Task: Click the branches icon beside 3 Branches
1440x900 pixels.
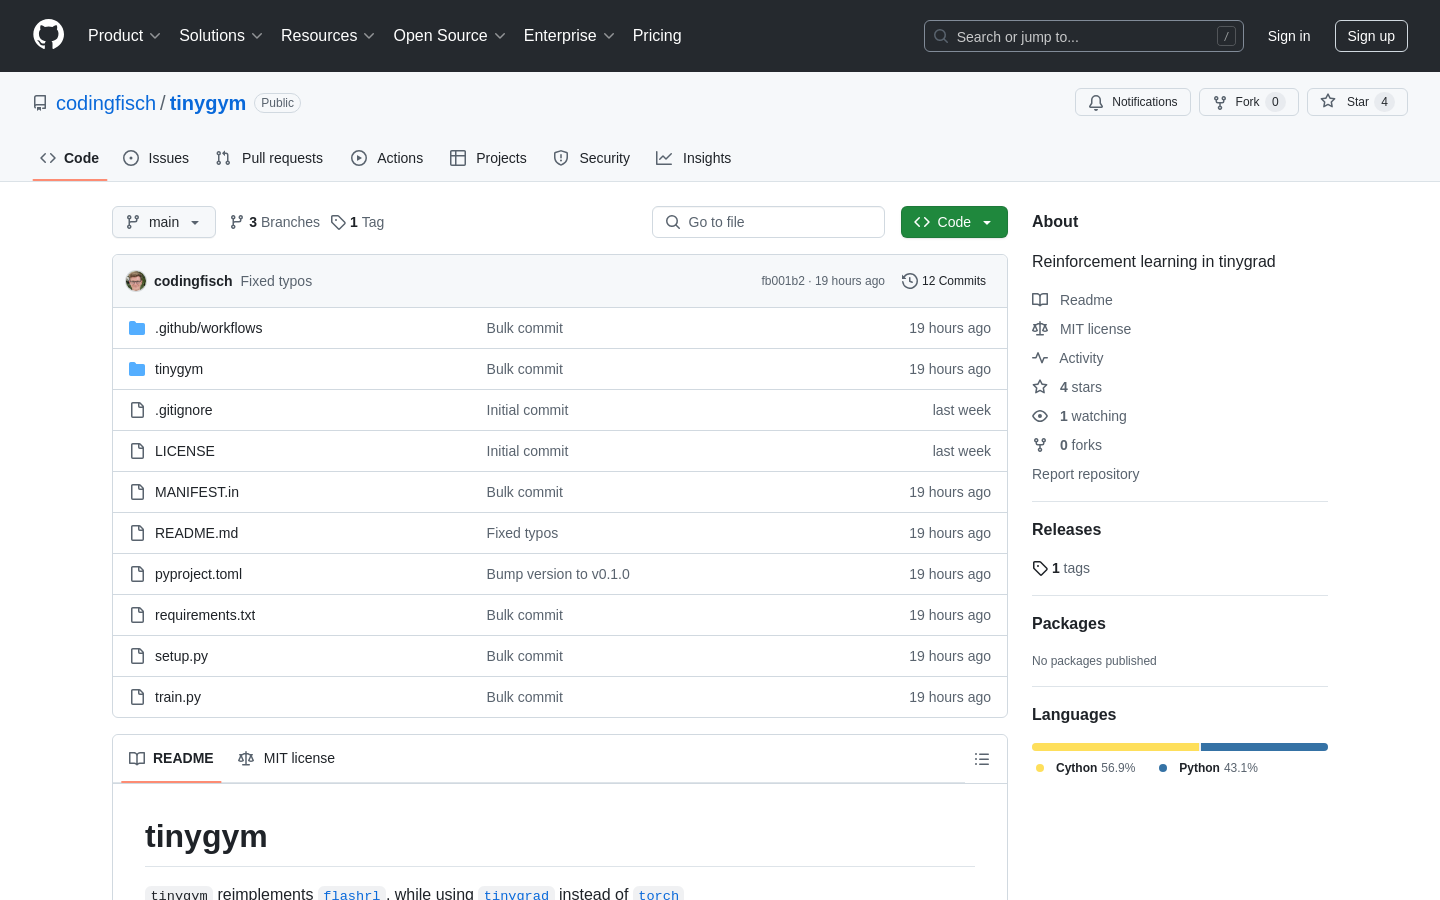Action: [237, 222]
